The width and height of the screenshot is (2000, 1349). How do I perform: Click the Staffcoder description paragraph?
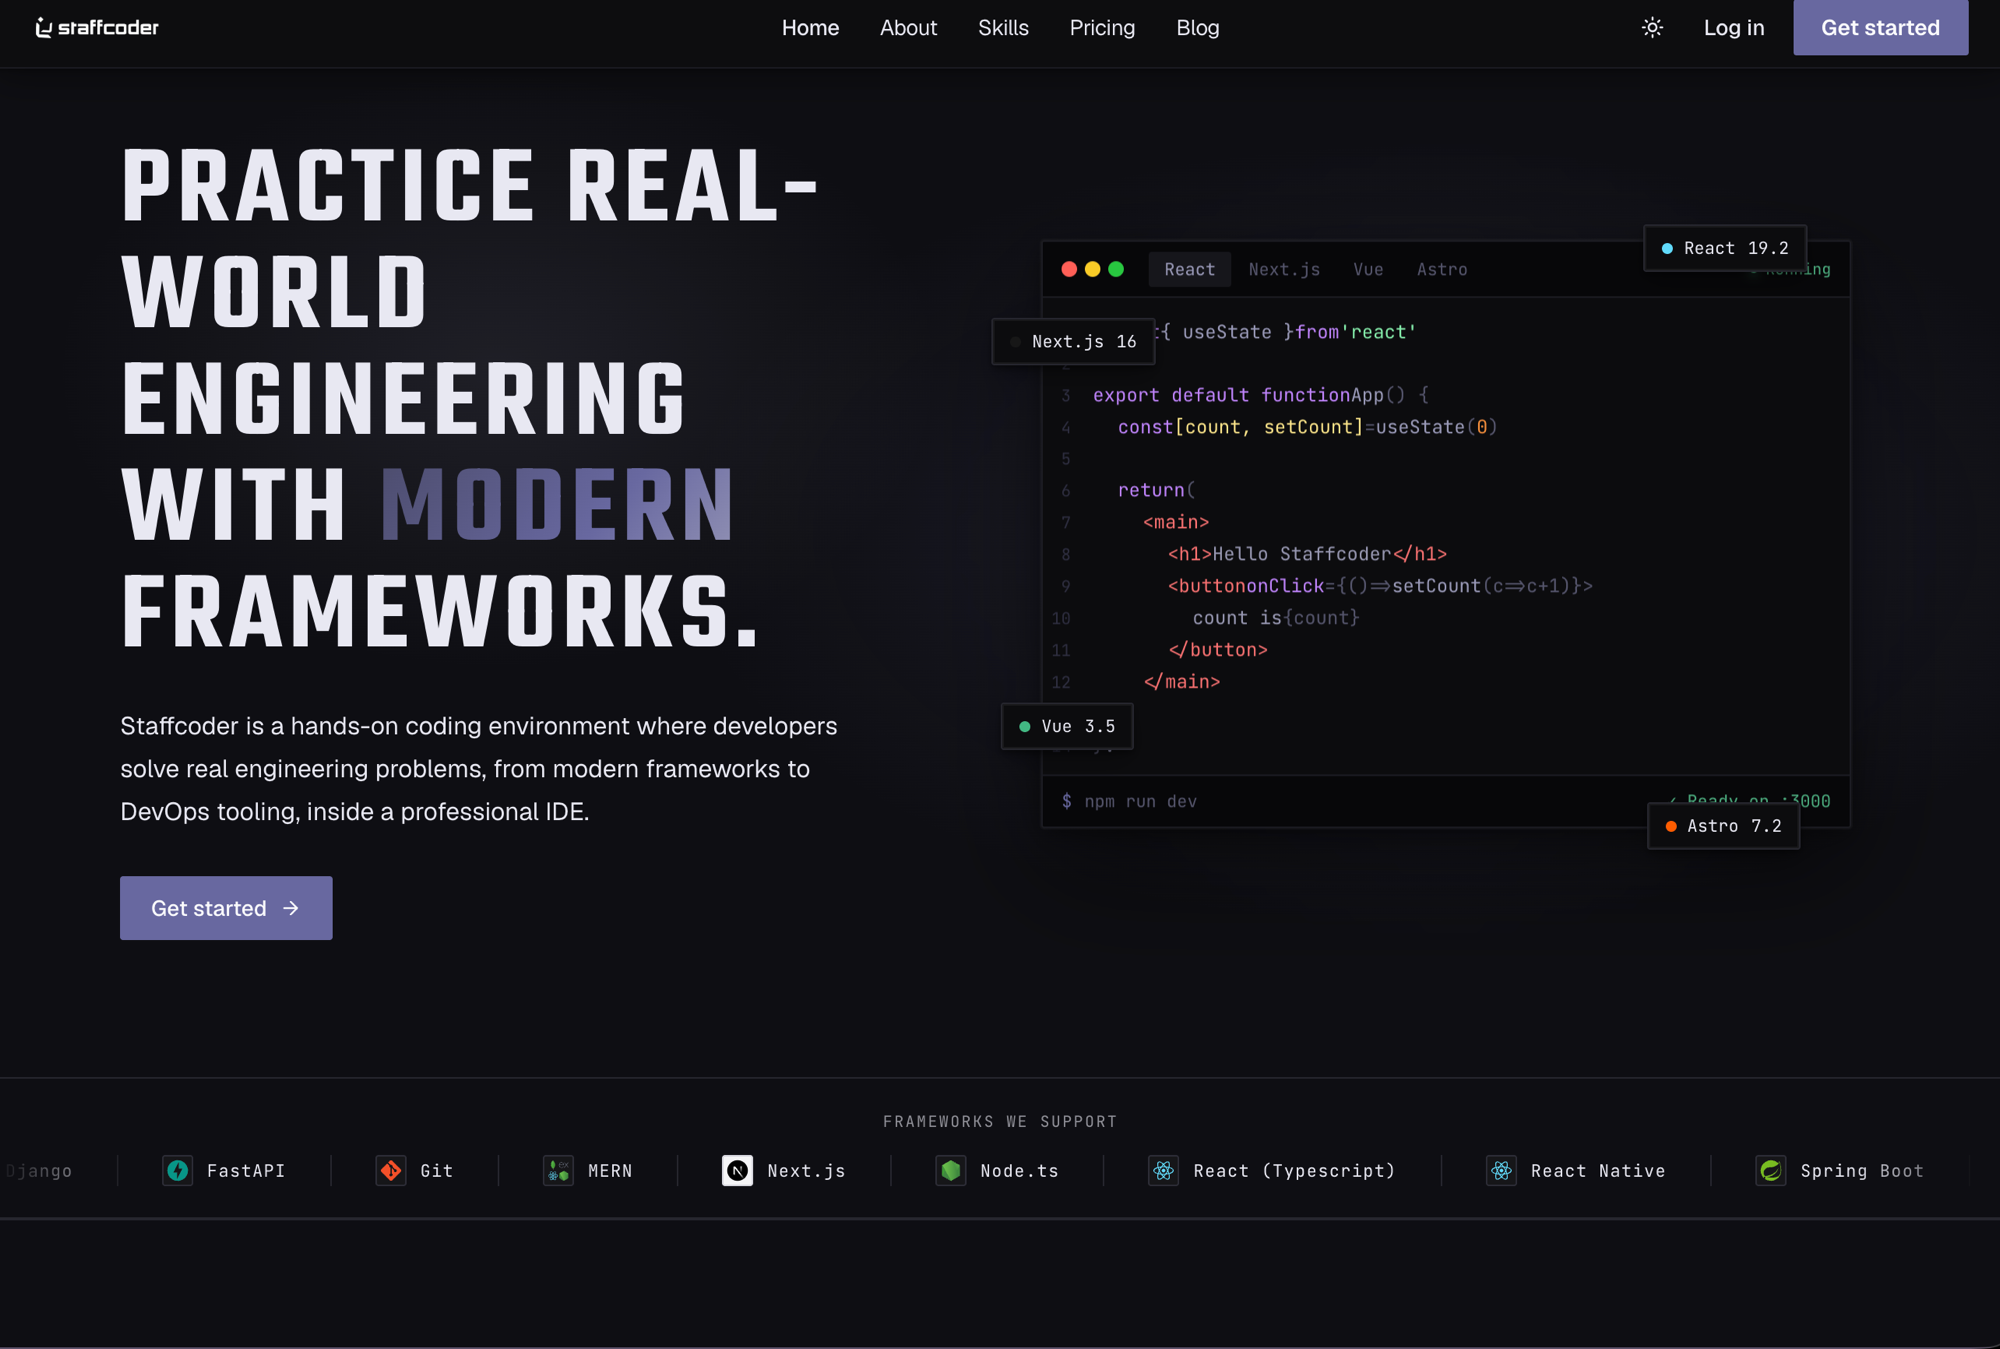tap(479, 768)
